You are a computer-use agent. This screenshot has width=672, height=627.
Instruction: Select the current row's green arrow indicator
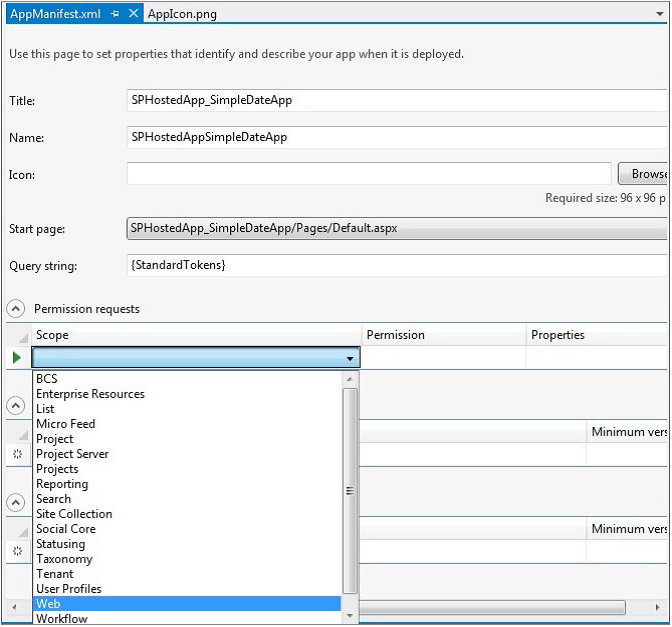click(17, 357)
